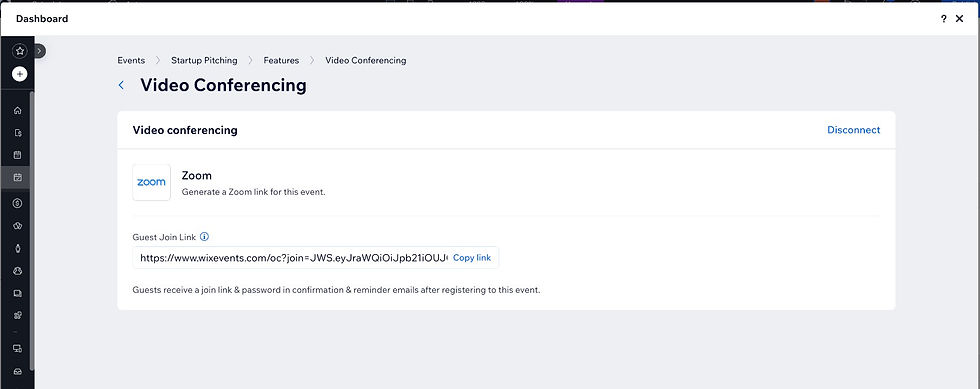Expand the sidebar with the arrow tab
Viewport: 980px width, 389px height.
[39, 51]
